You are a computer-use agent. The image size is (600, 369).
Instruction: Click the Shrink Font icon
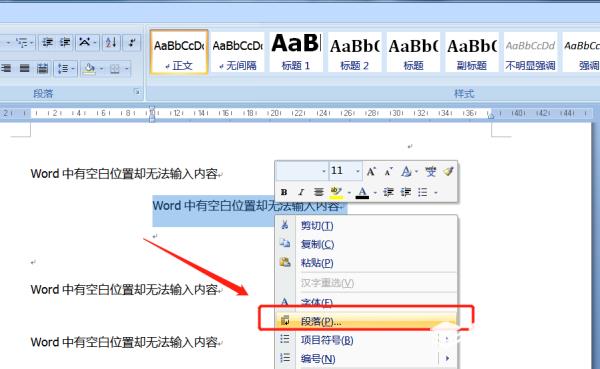tap(388, 171)
